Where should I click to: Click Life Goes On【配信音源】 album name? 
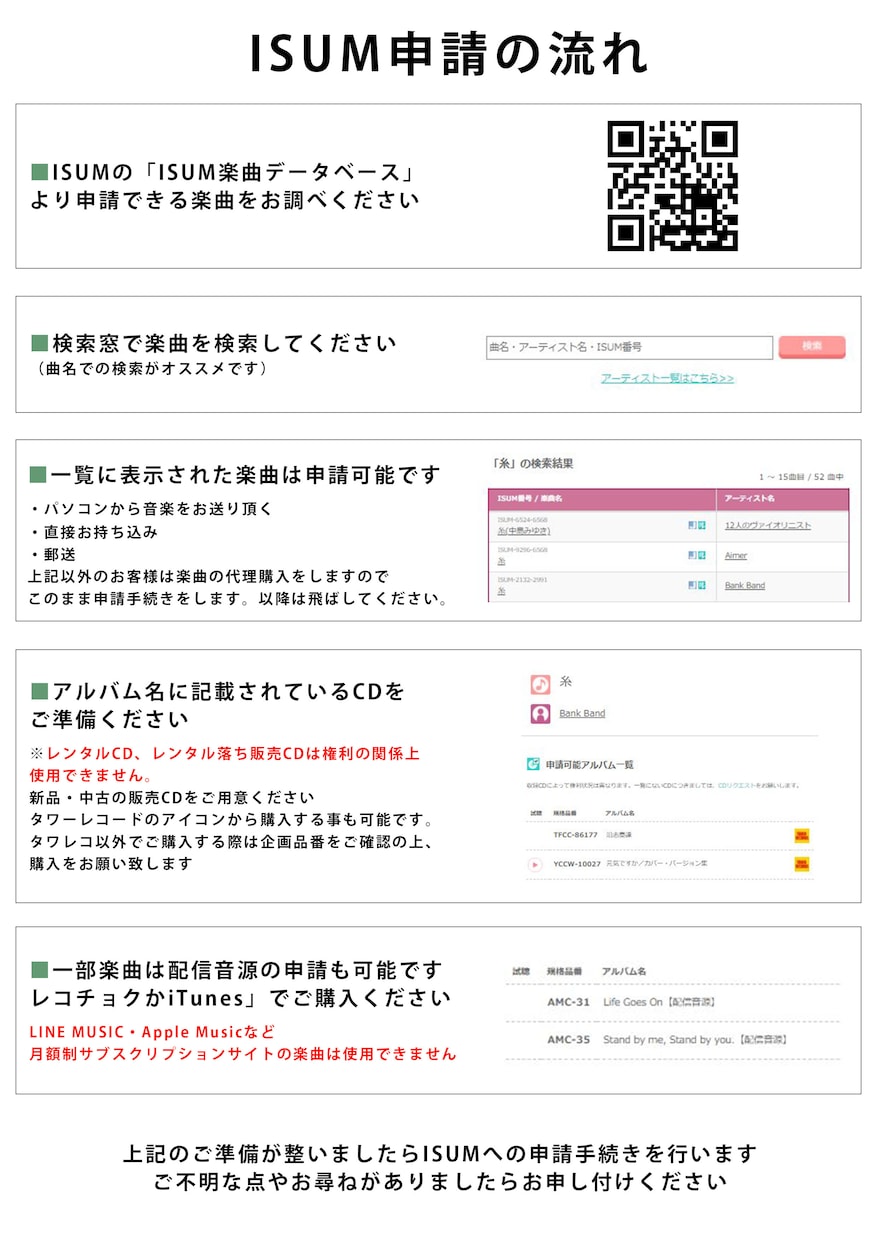(659, 1002)
